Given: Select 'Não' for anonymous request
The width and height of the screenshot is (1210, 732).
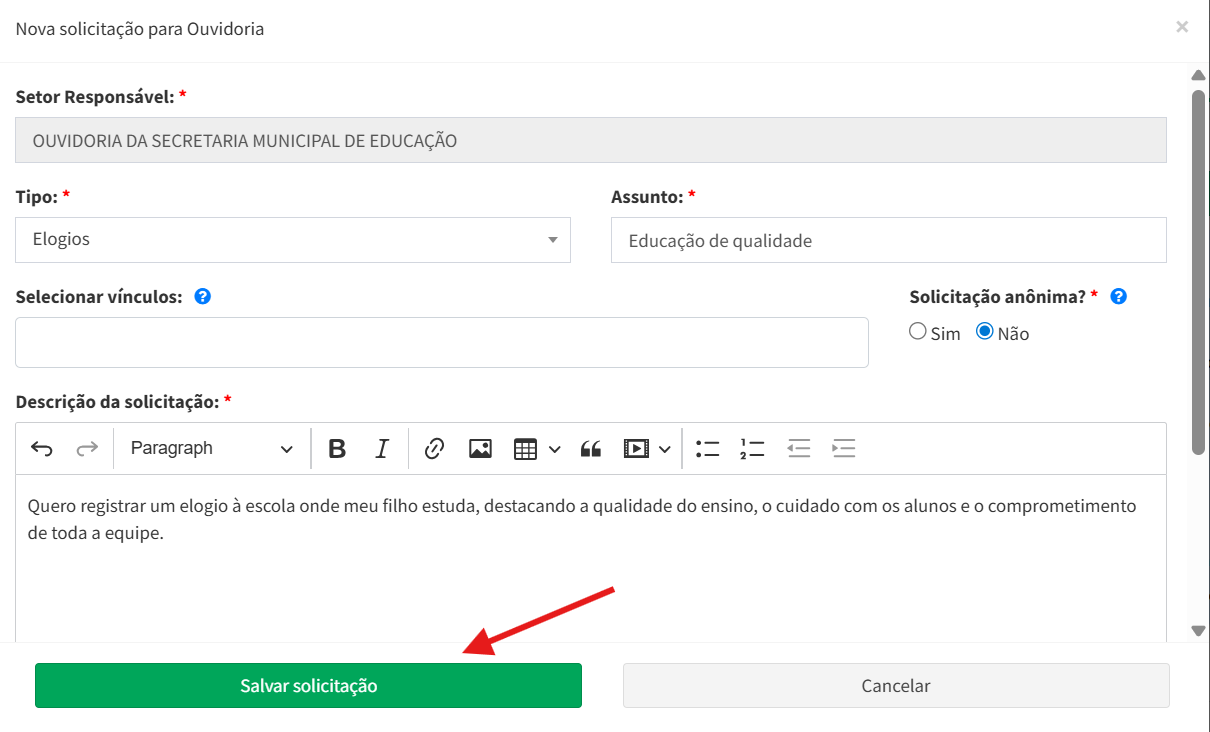Looking at the screenshot, I should pyautogui.click(x=985, y=332).
